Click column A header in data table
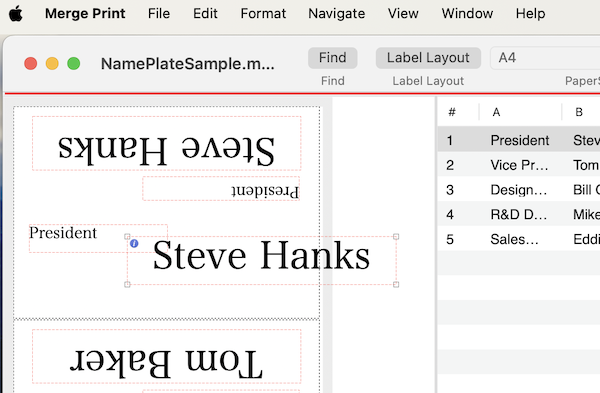Viewport: 600px width, 393px height. pyautogui.click(x=496, y=112)
